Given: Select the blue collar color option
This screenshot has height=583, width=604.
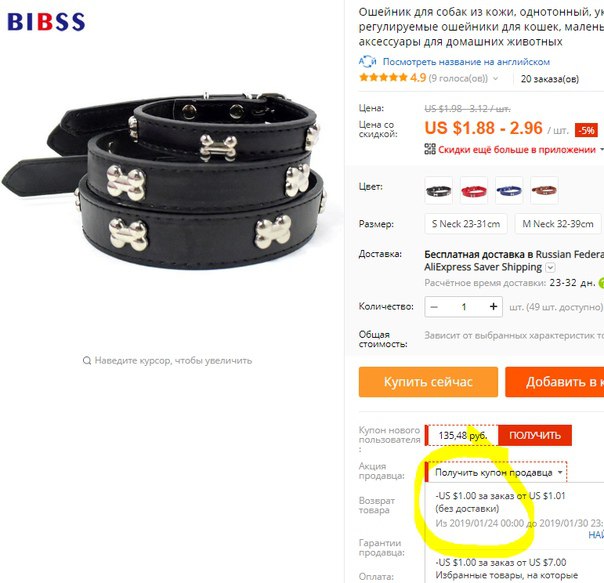Looking at the screenshot, I should coord(509,190).
